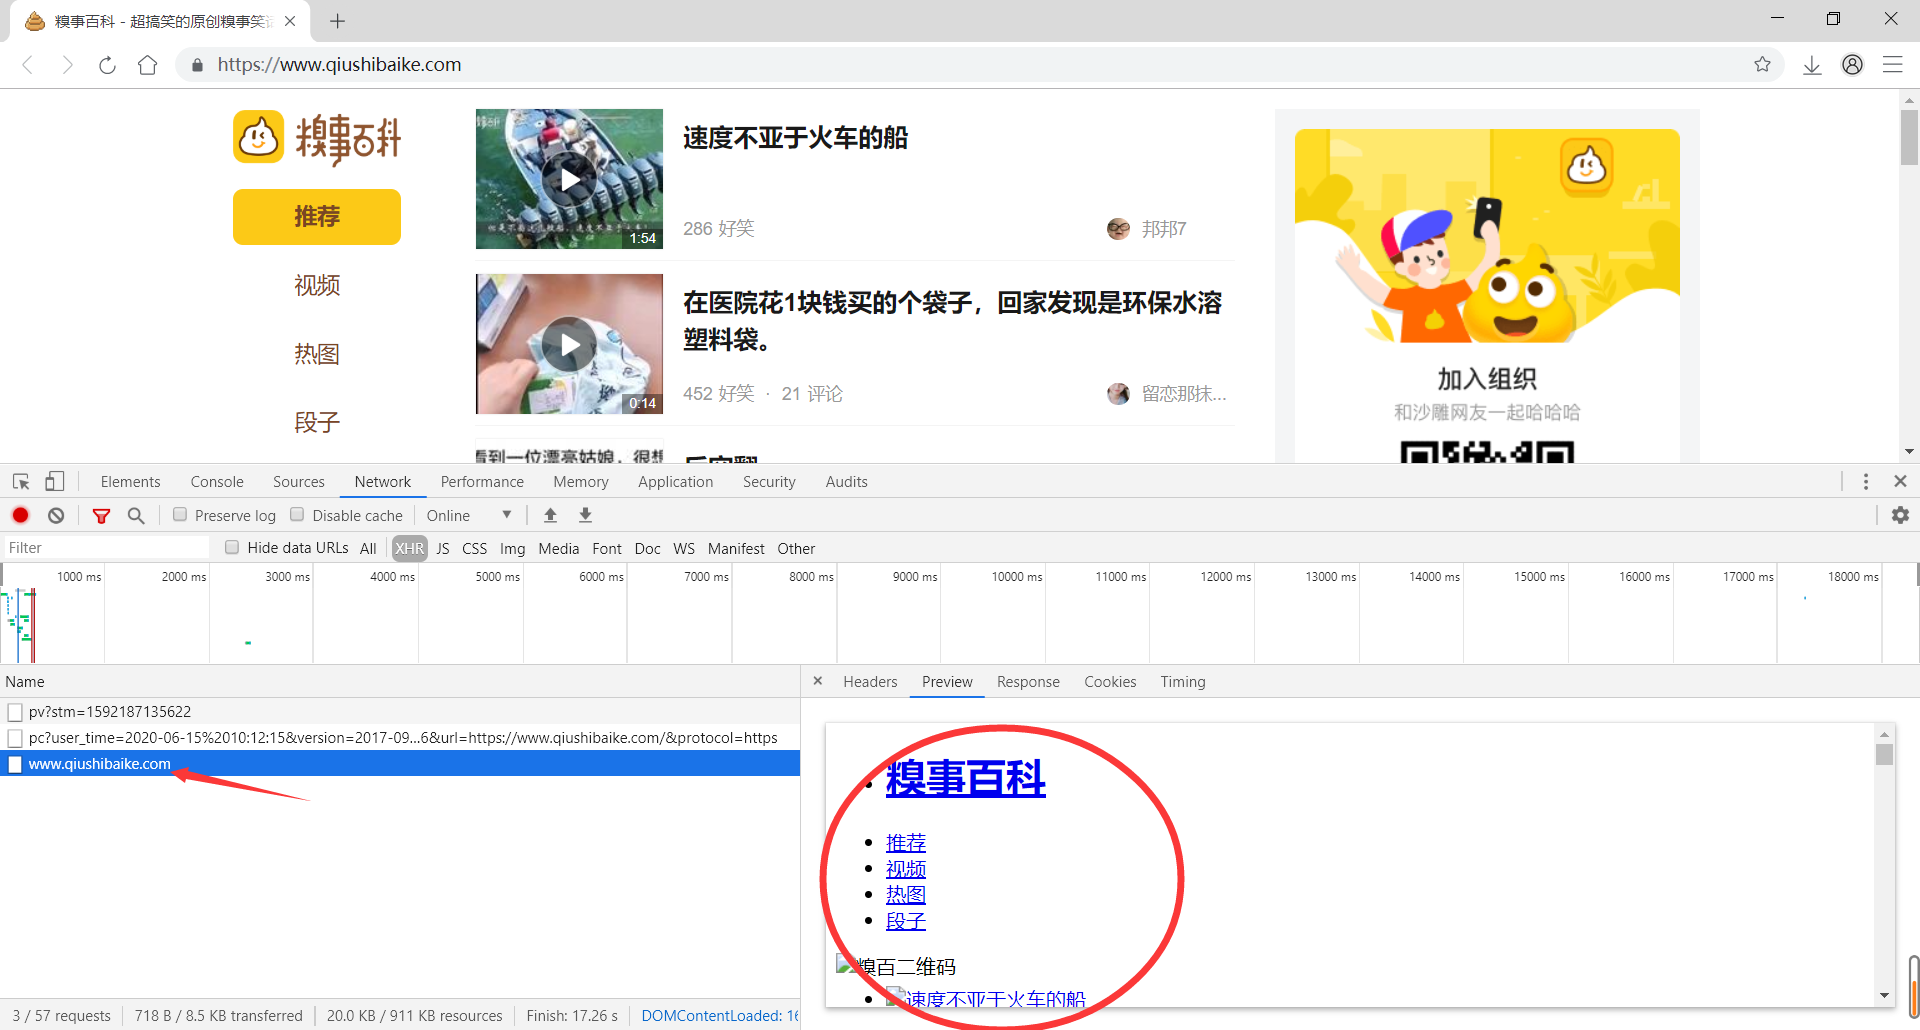Enable the Disable cache checkbox

point(297,515)
